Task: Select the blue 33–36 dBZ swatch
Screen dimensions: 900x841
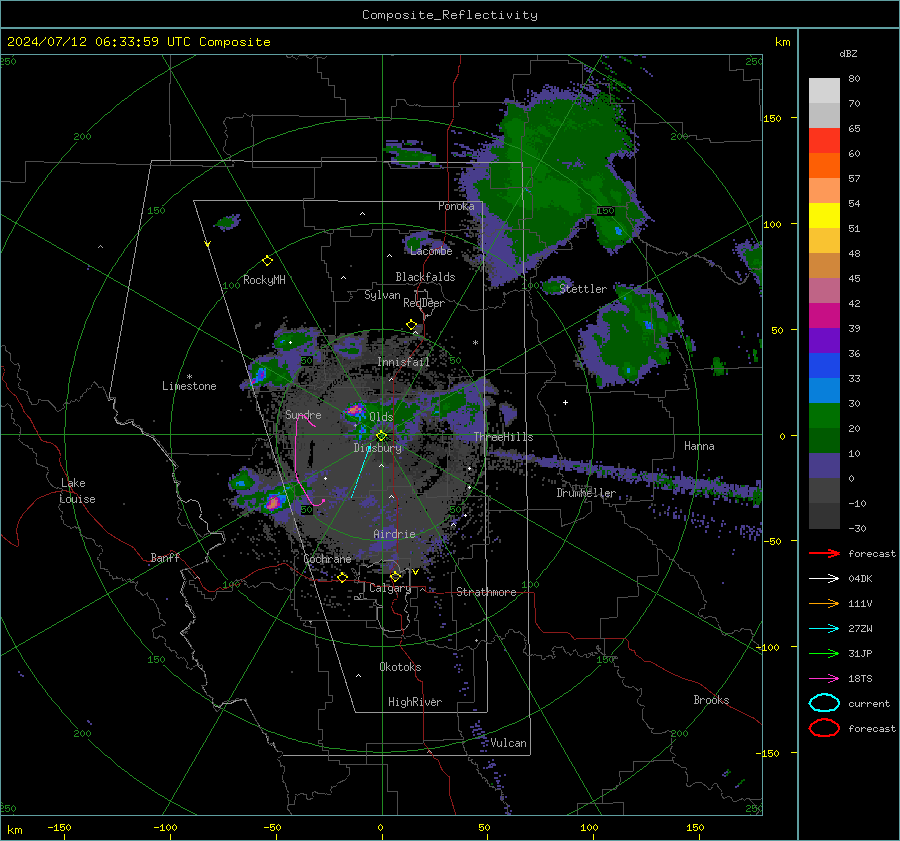Action: point(824,366)
